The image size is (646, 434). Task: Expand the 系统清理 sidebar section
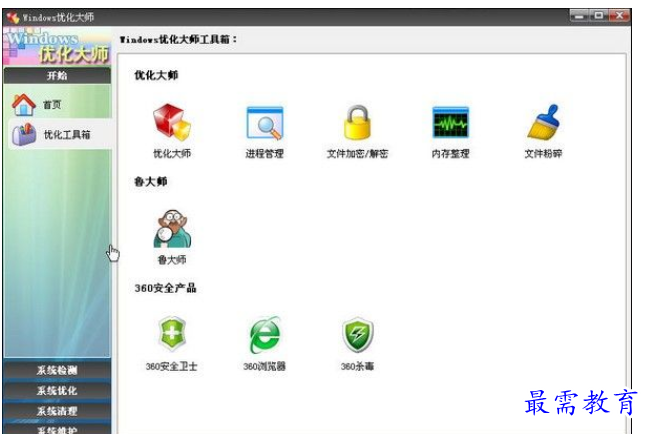[57, 411]
